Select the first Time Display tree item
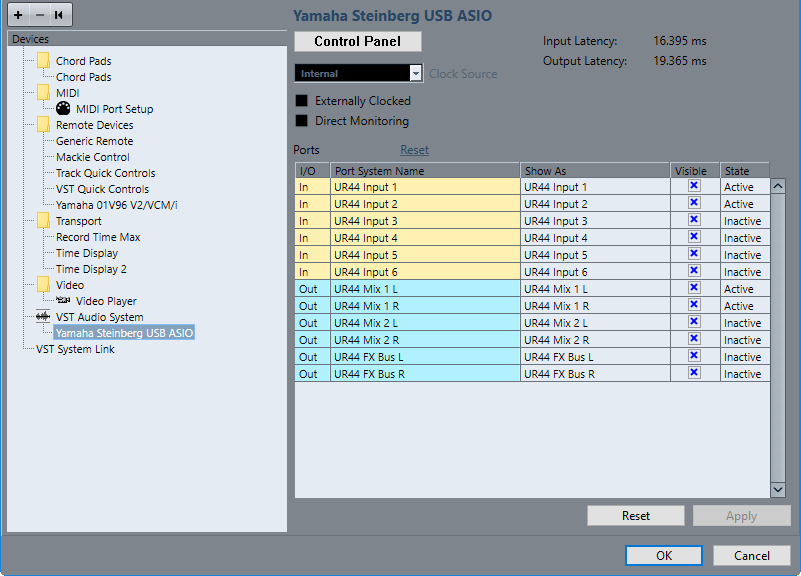Viewport: 801px width, 576px height. 87,253
